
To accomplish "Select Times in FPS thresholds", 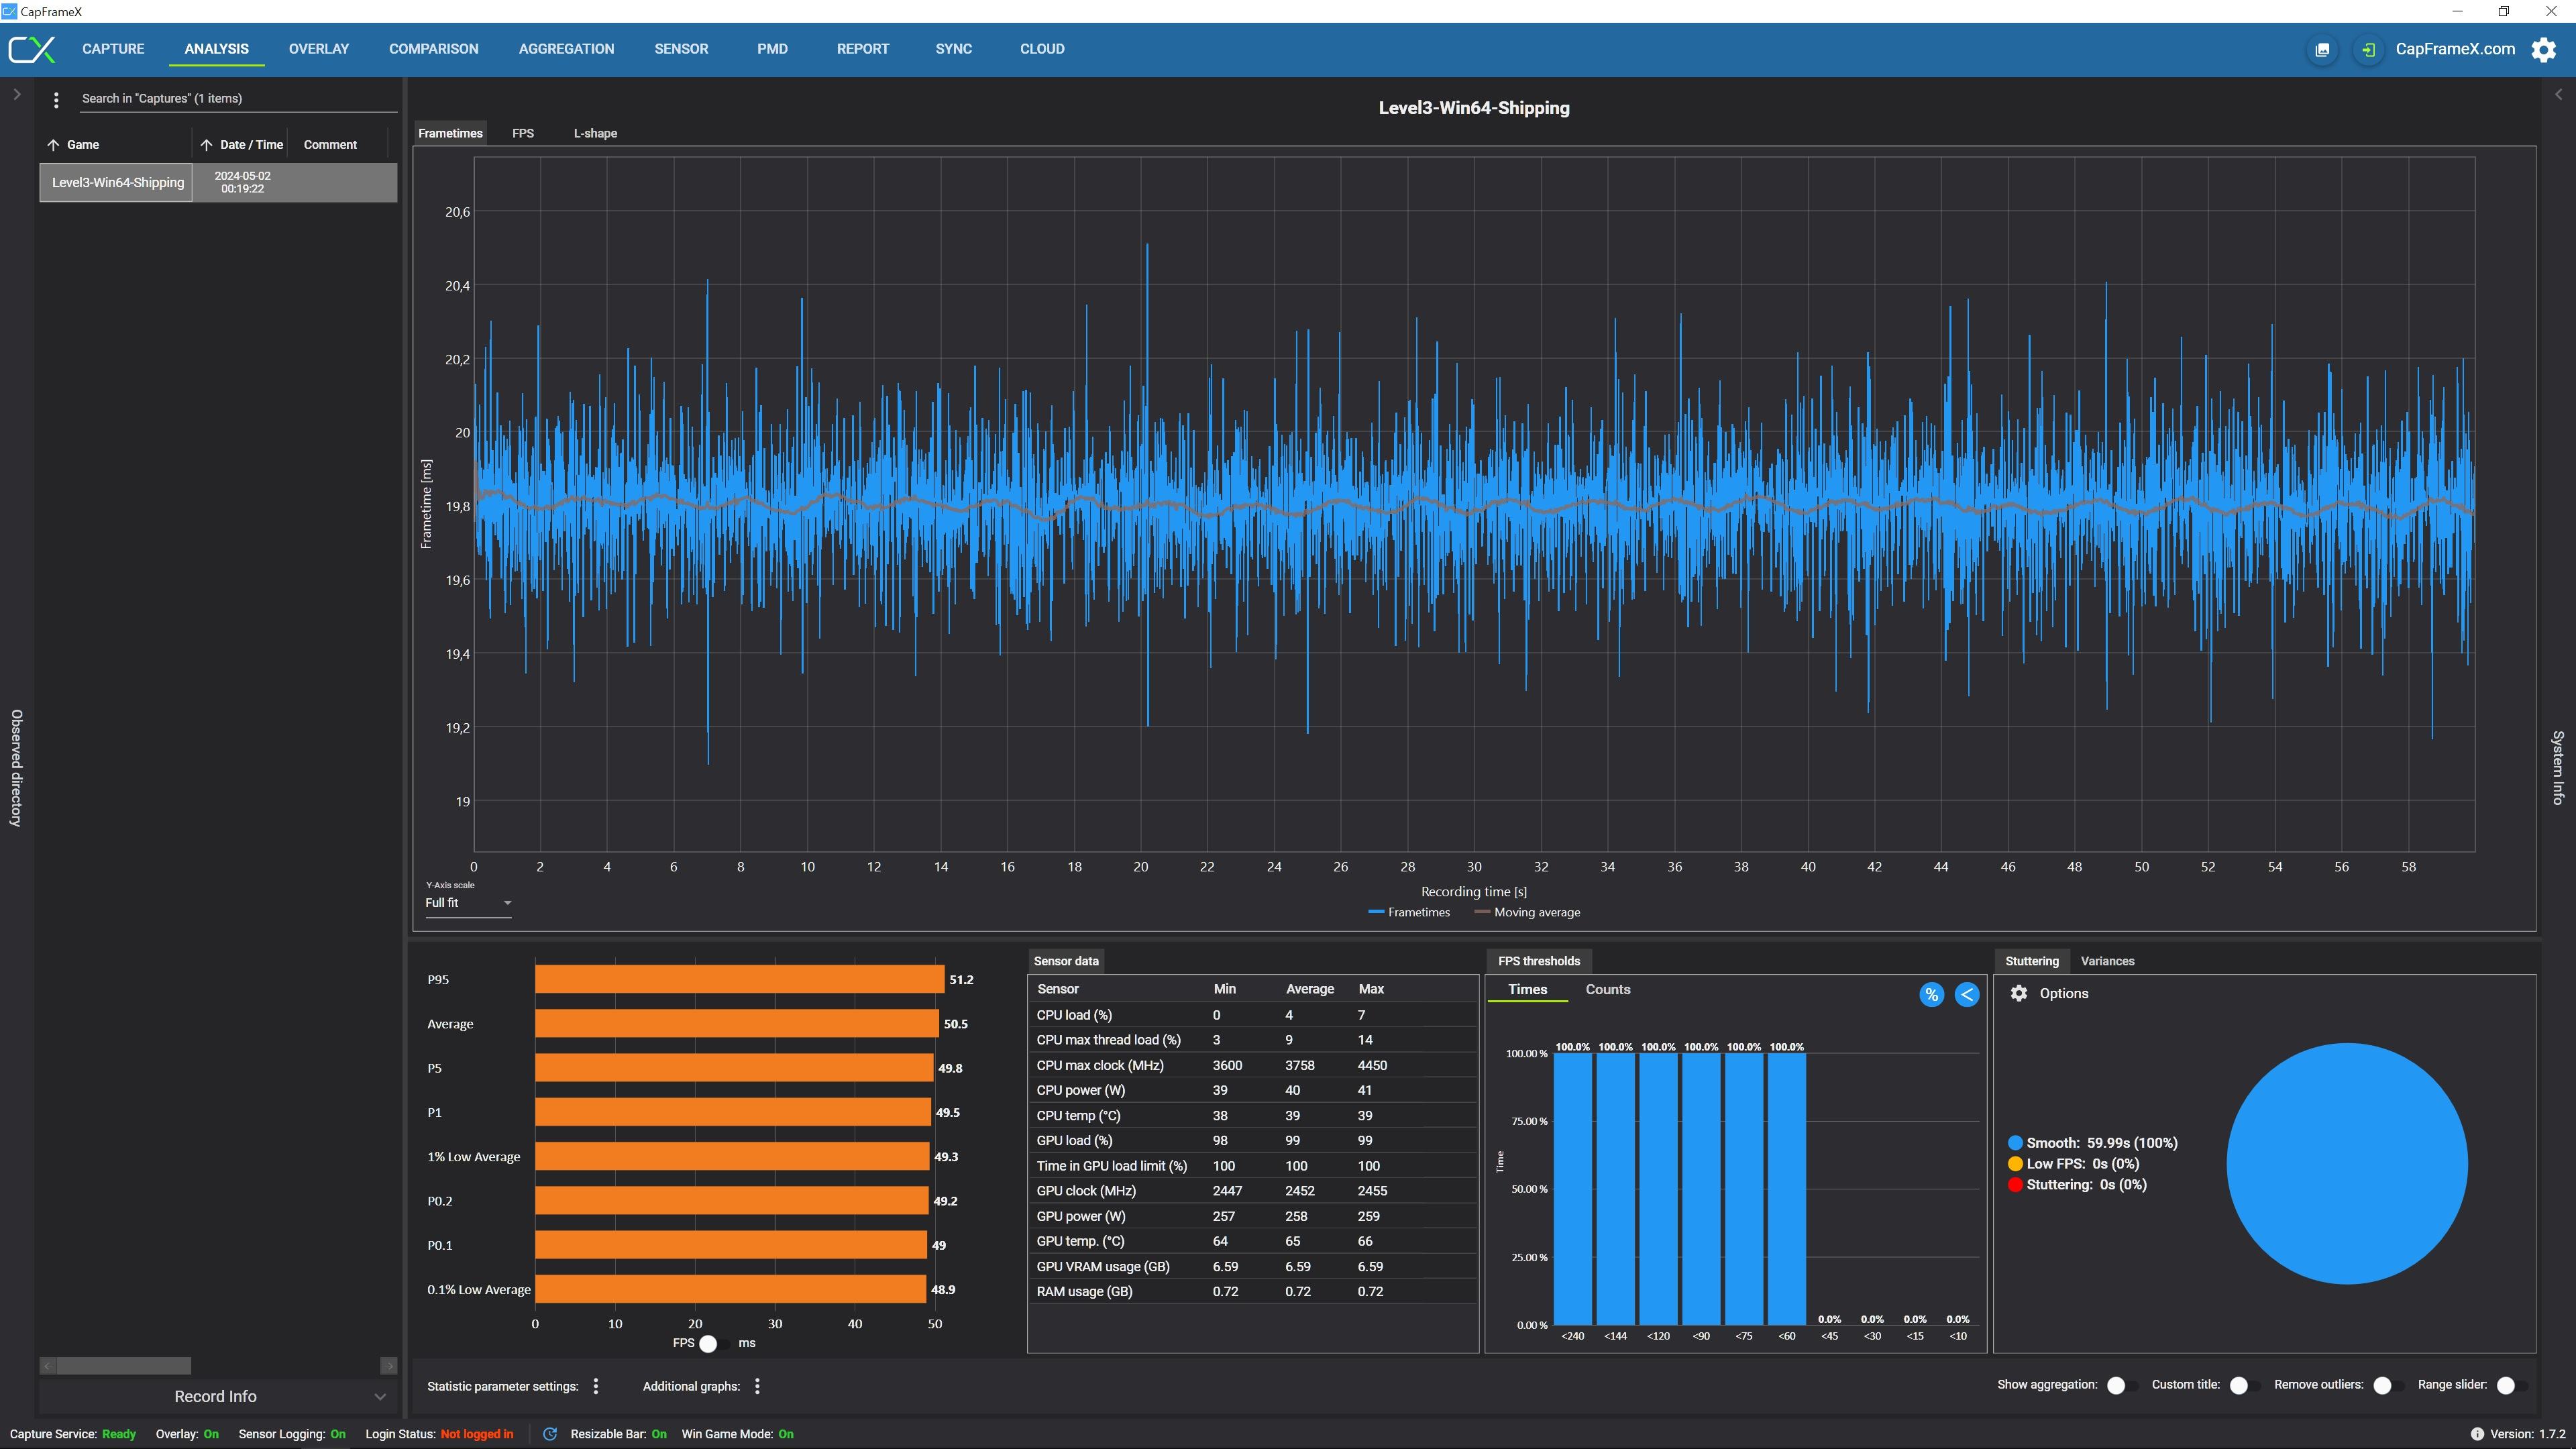I will pyautogui.click(x=1527, y=990).
